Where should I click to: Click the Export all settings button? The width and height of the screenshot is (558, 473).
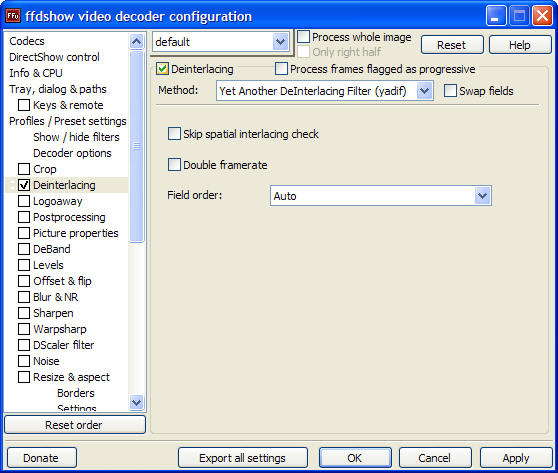coord(243,458)
